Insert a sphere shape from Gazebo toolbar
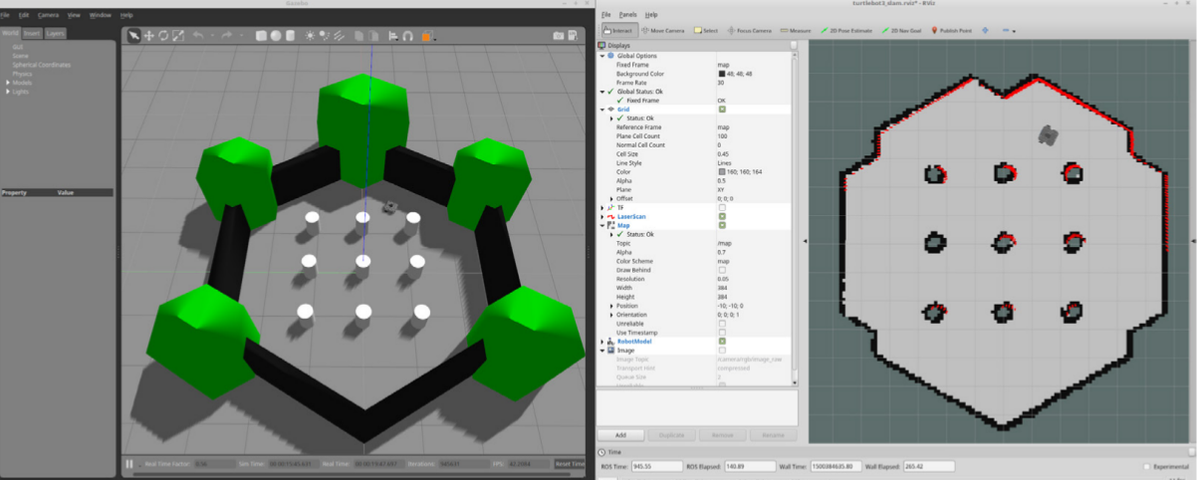 coord(275,36)
